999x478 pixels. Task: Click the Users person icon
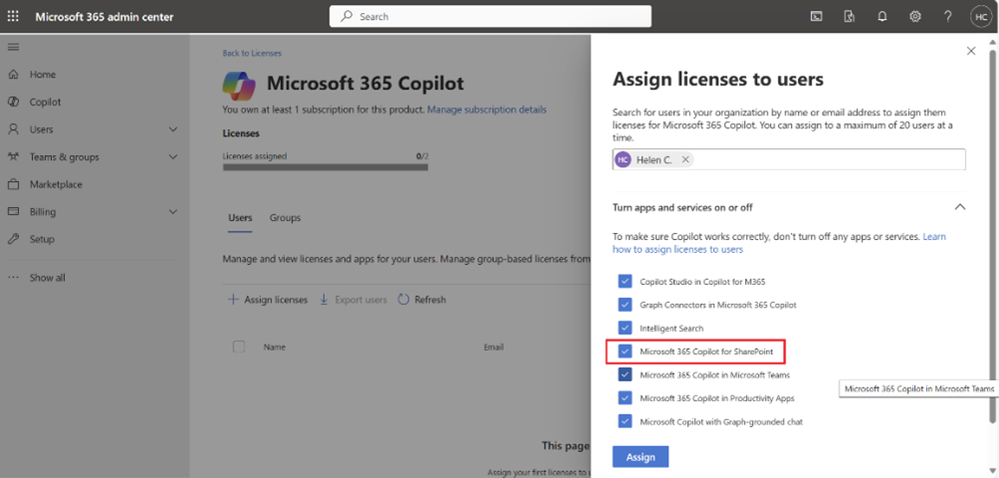[x=13, y=129]
